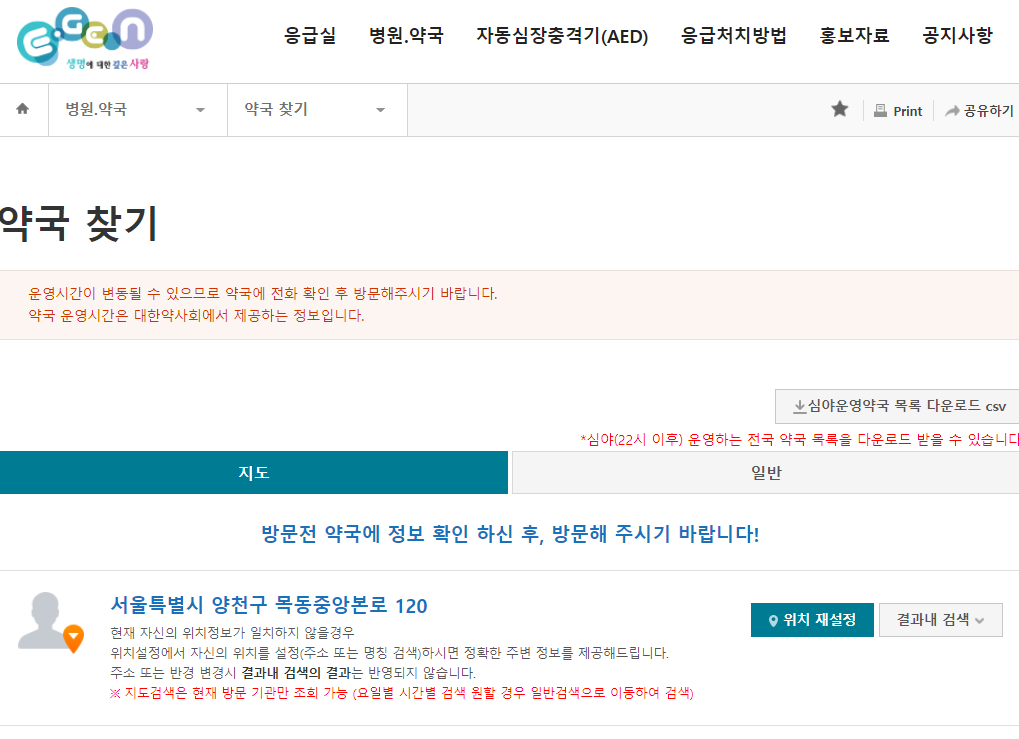Click the download arrow on the CSV button
Image resolution: width=1019 pixels, height=739 pixels.
(x=799, y=406)
